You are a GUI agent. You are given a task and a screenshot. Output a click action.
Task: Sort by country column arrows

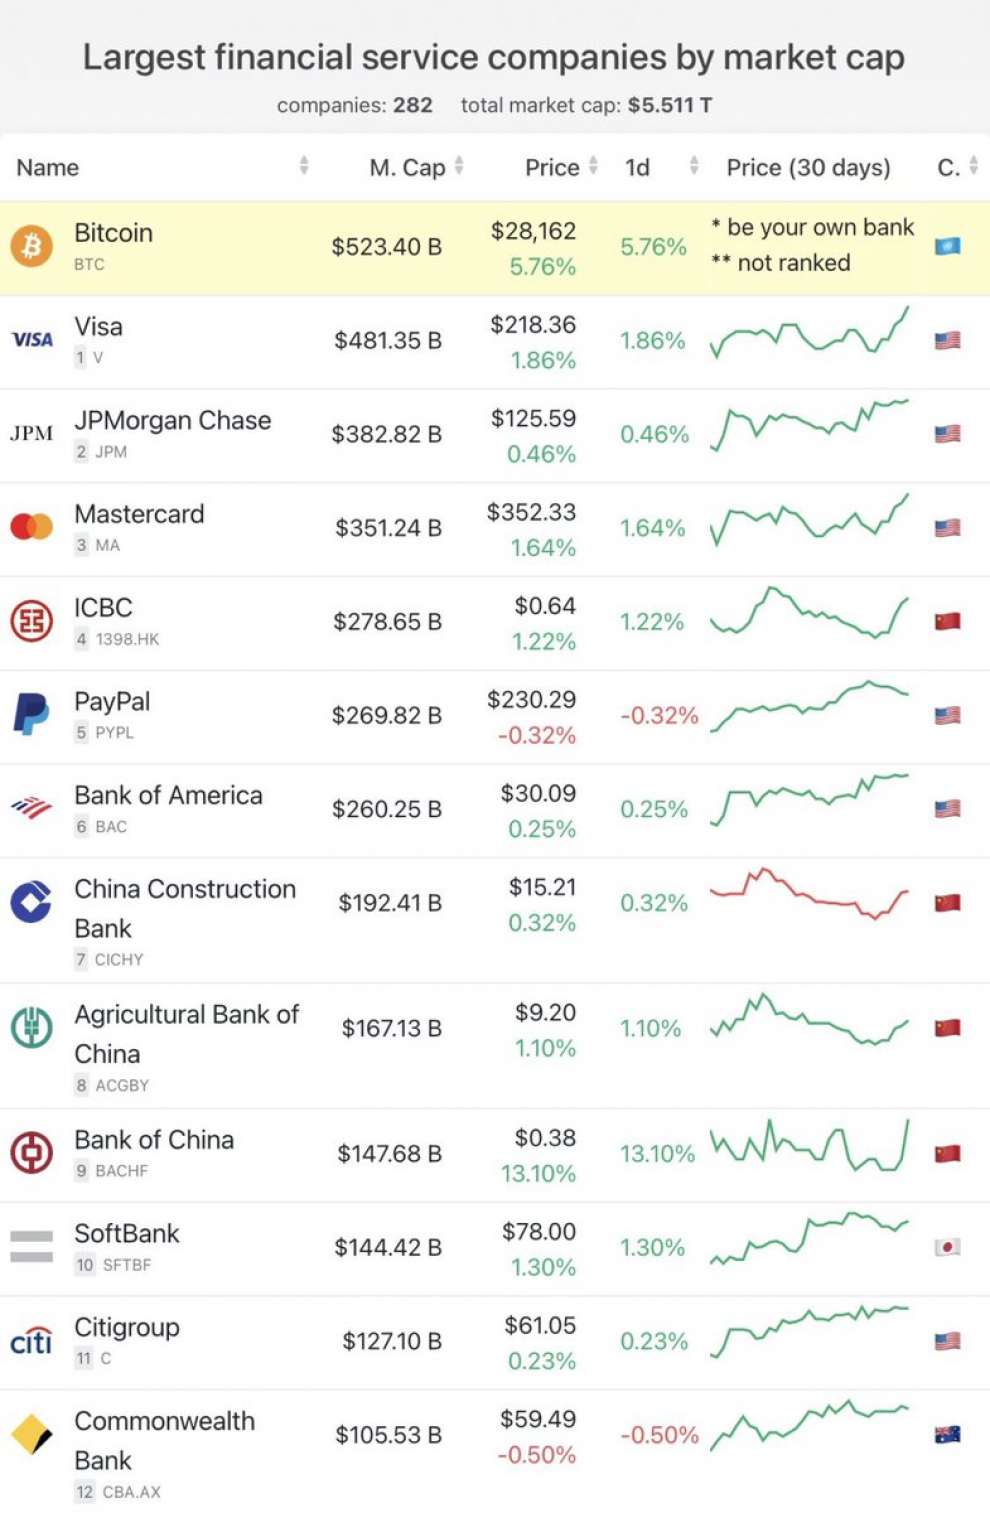click(x=973, y=166)
